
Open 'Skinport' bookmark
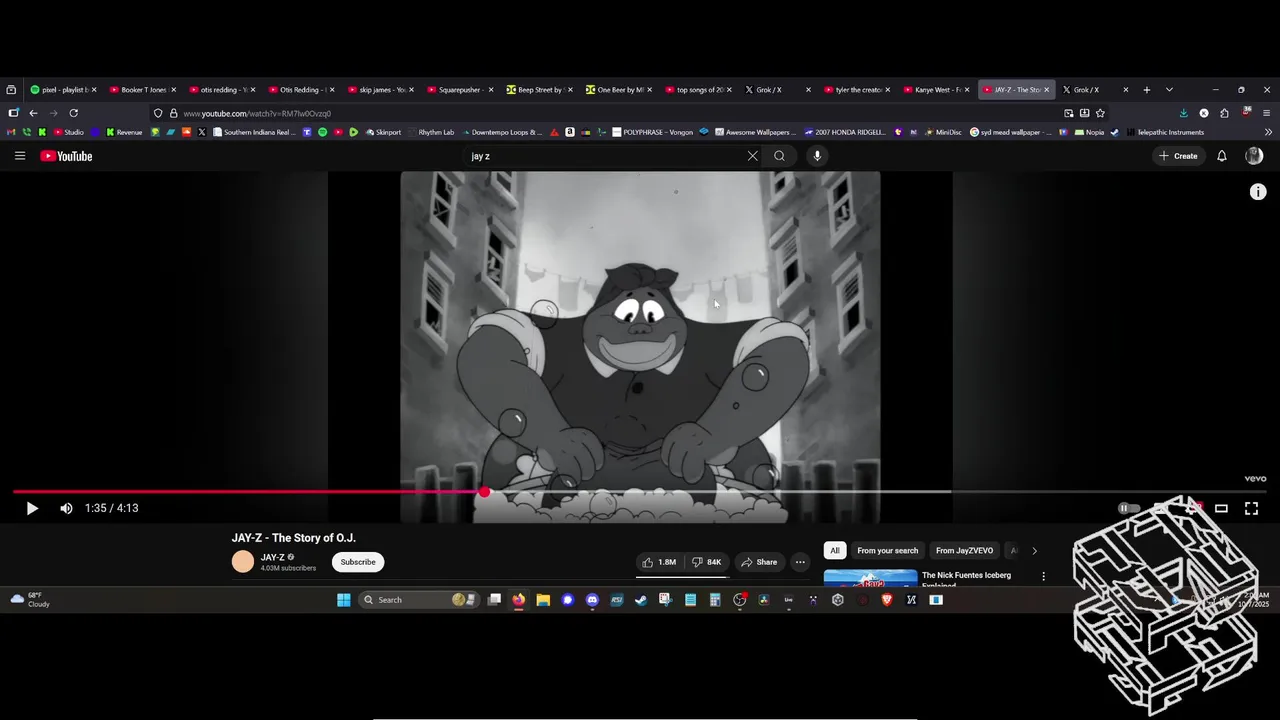tap(383, 132)
